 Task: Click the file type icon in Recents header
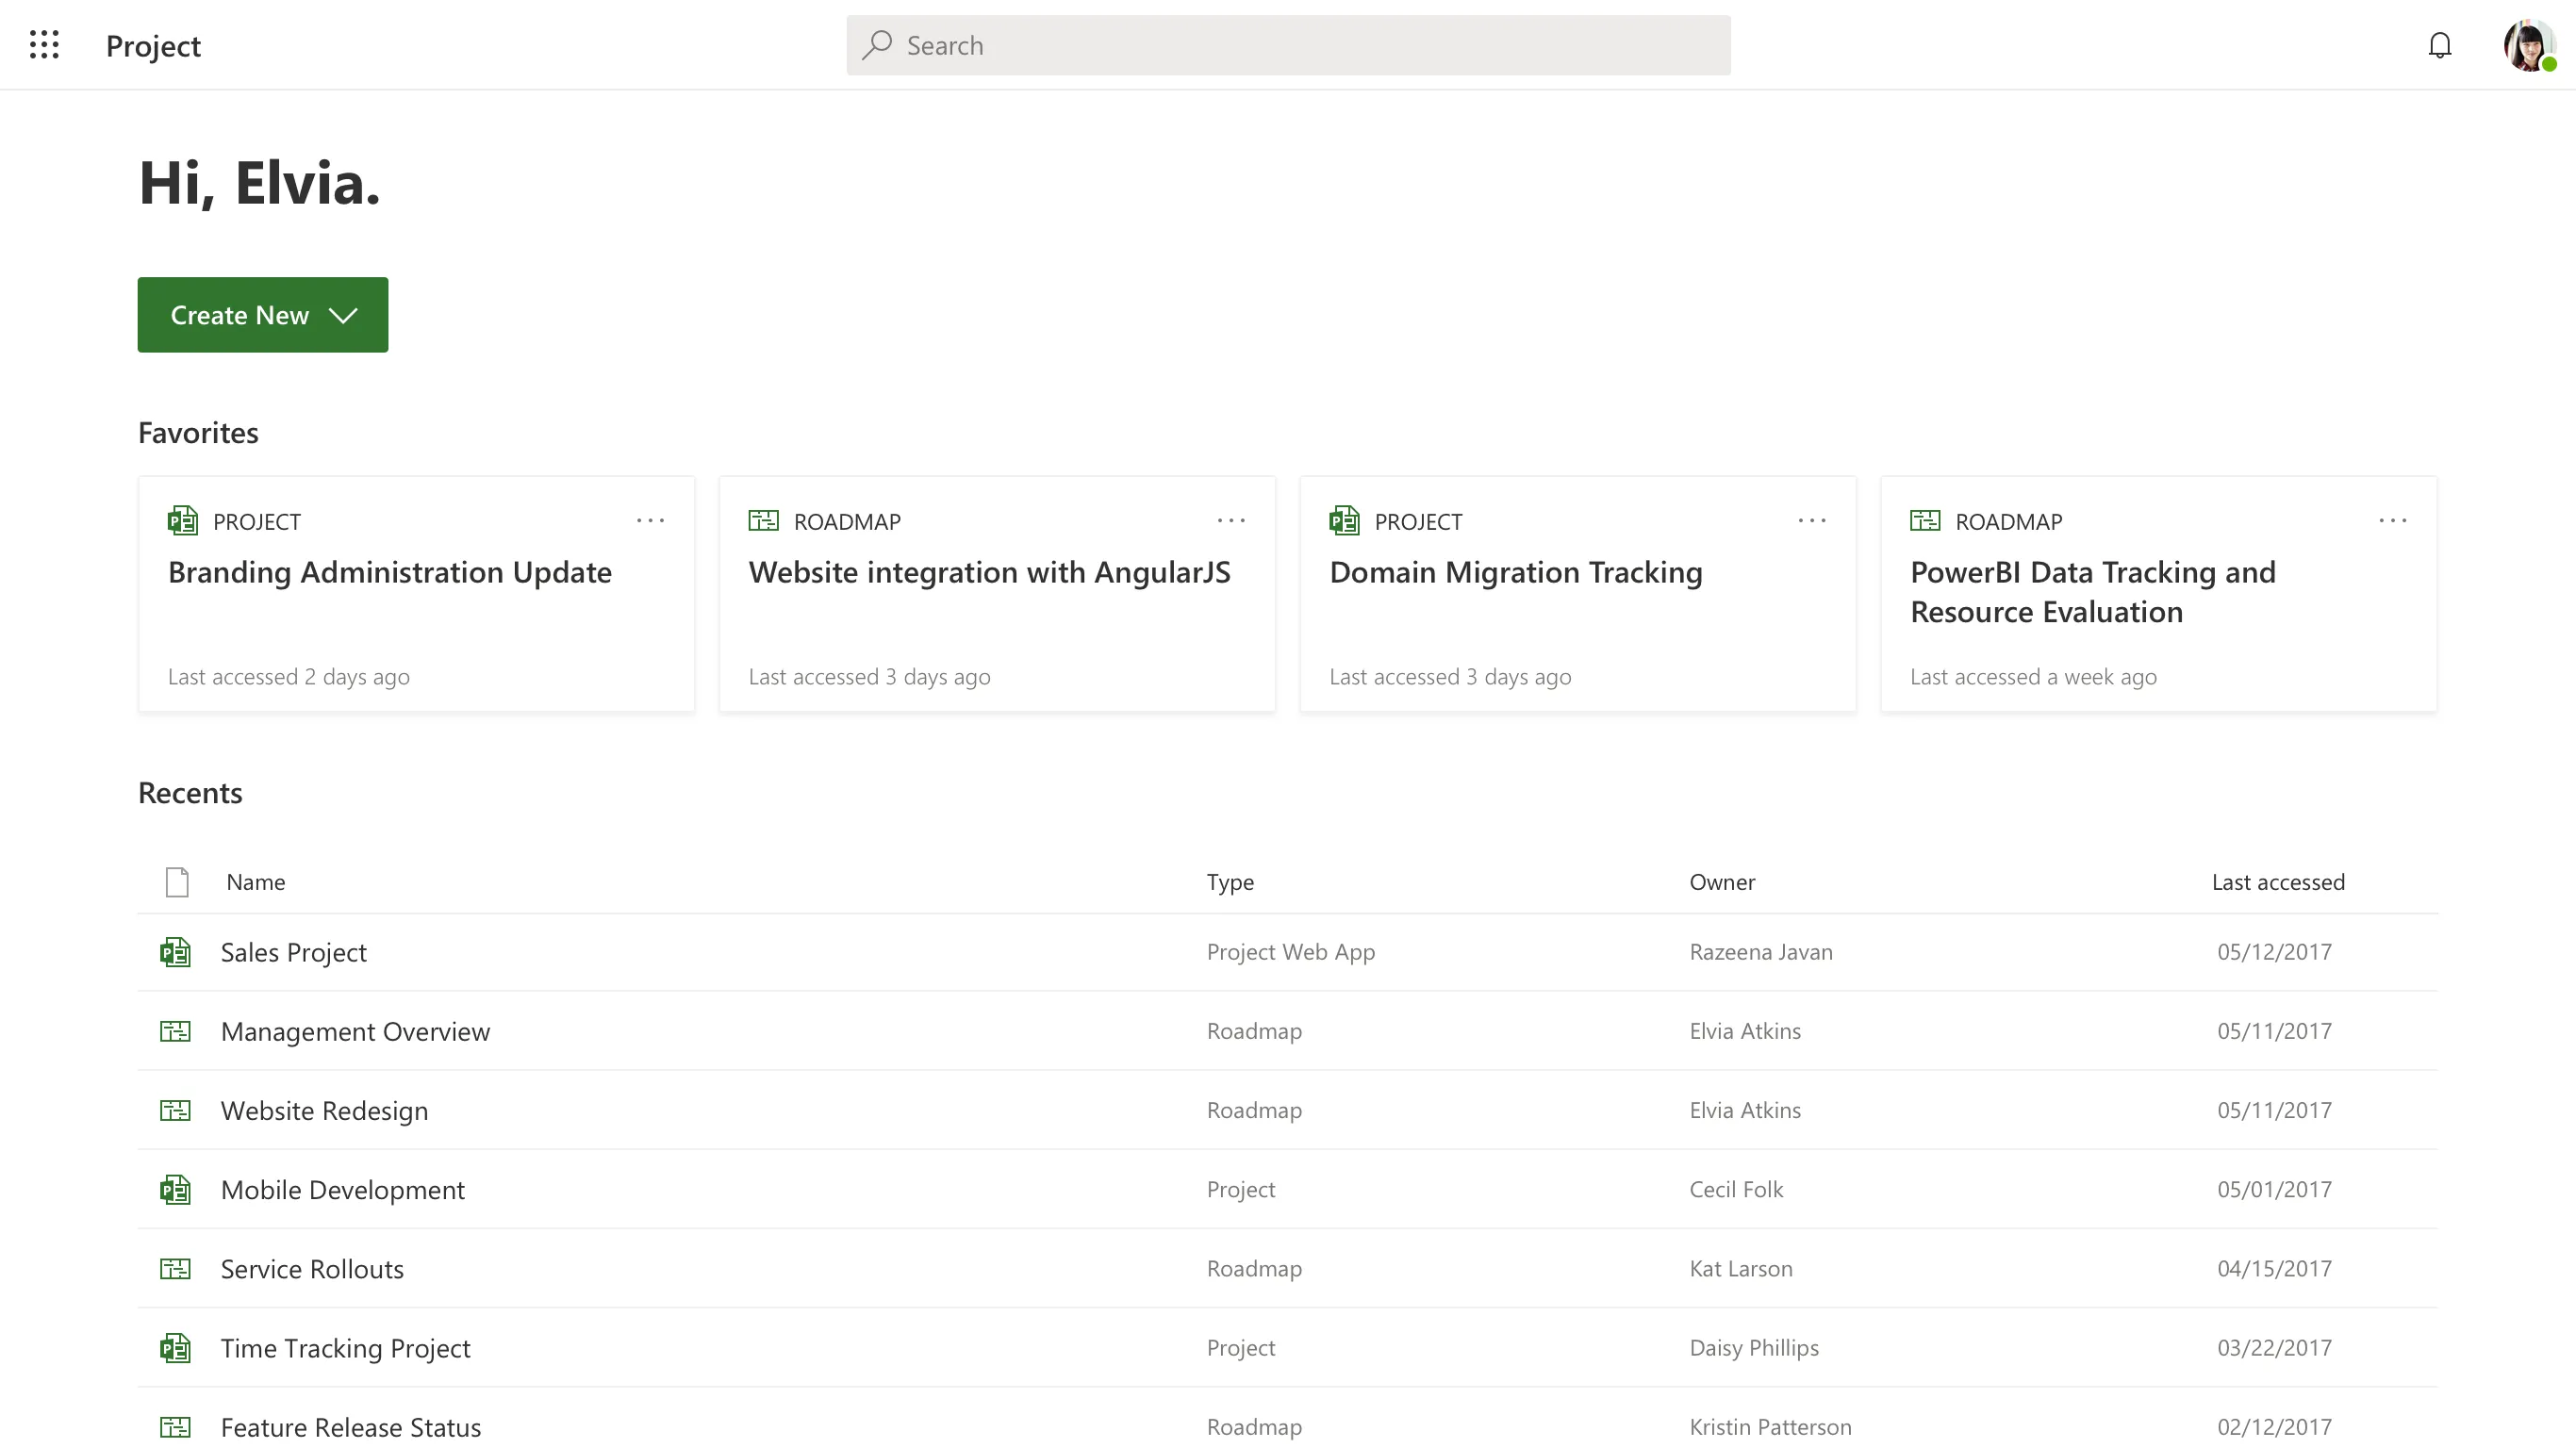pos(177,882)
